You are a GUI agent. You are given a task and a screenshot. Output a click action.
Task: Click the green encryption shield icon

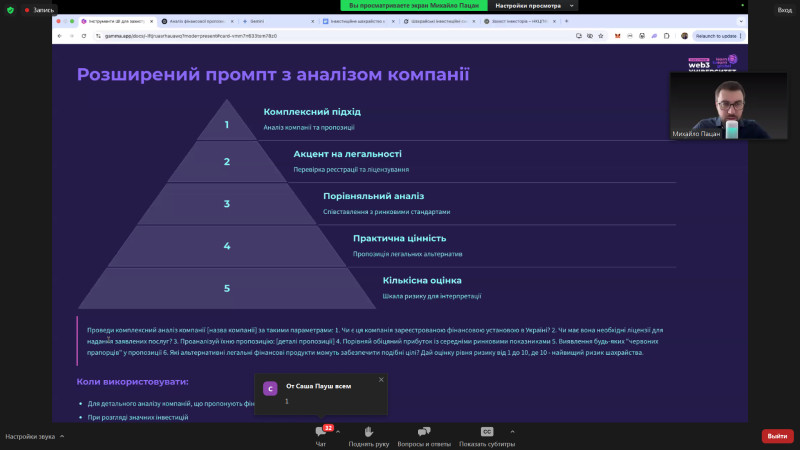(x=10, y=9)
